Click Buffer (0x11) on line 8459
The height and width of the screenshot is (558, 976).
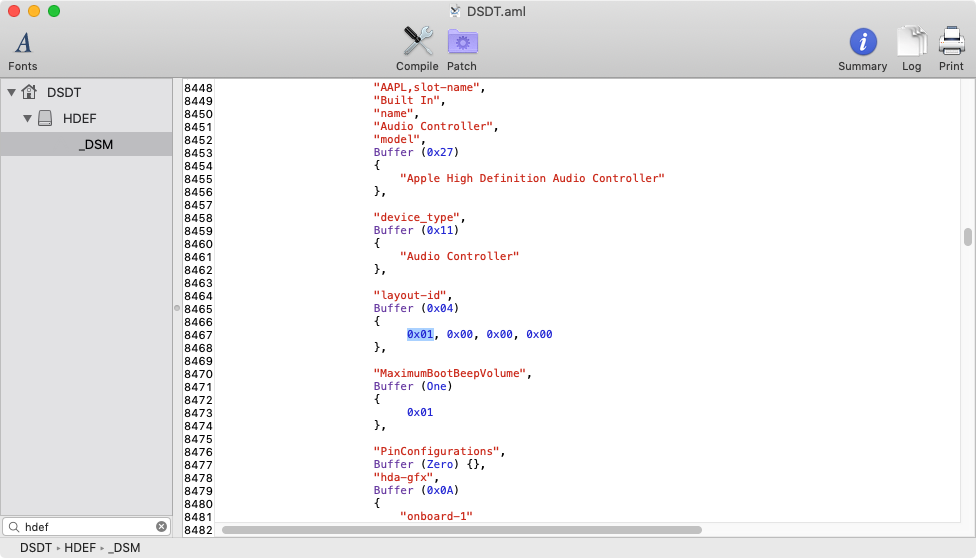[x=416, y=230]
